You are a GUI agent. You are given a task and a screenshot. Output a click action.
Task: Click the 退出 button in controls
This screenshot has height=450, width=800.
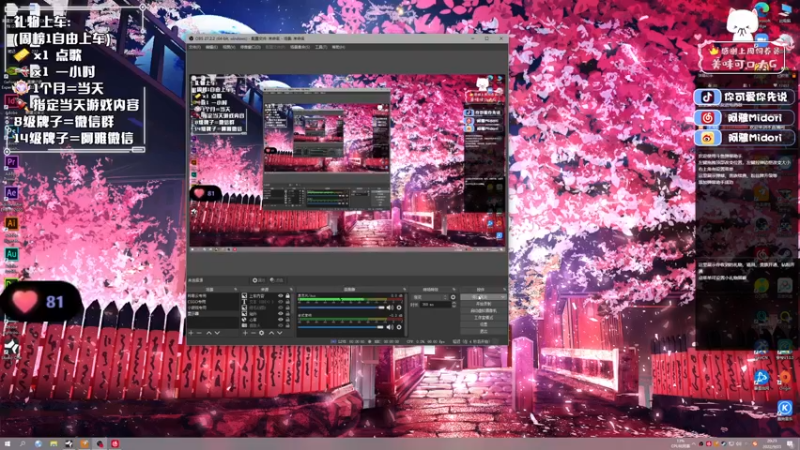pos(484,331)
